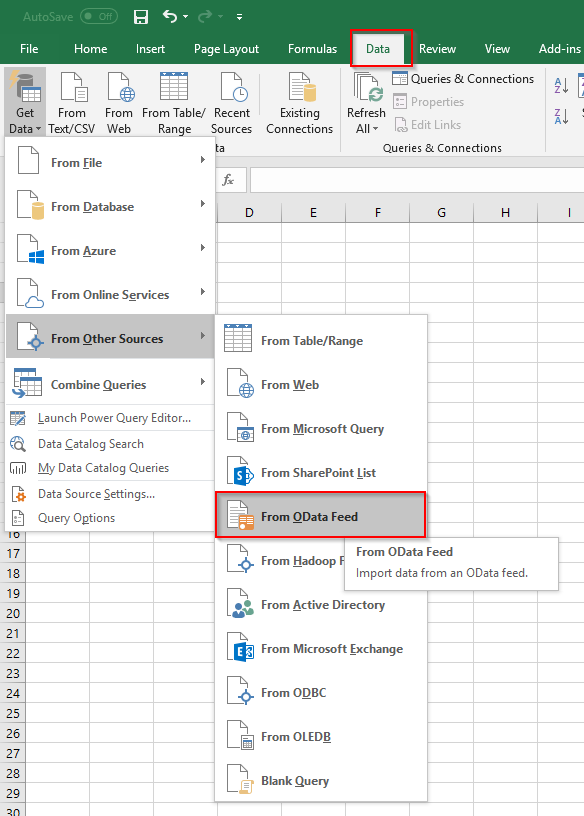Launch Power Query Editor
584x816 pixels.
pyautogui.click(x=110, y=418)
